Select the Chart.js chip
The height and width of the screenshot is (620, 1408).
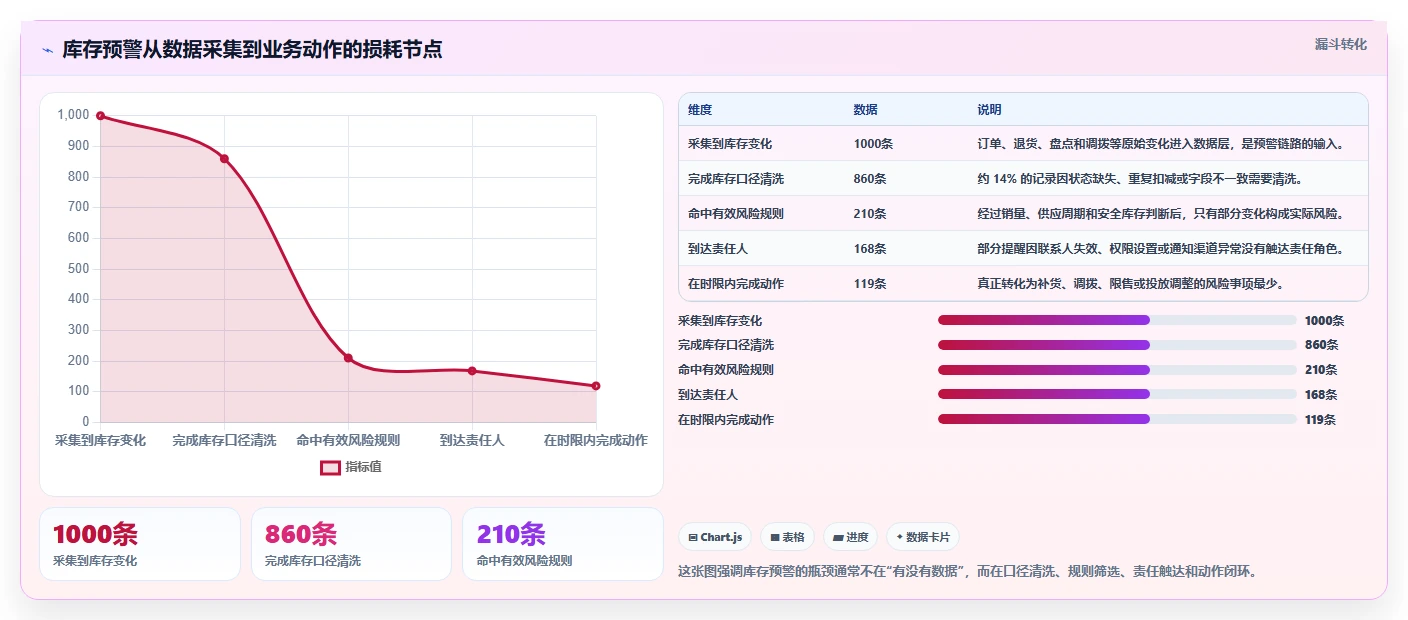coord(715,537)
